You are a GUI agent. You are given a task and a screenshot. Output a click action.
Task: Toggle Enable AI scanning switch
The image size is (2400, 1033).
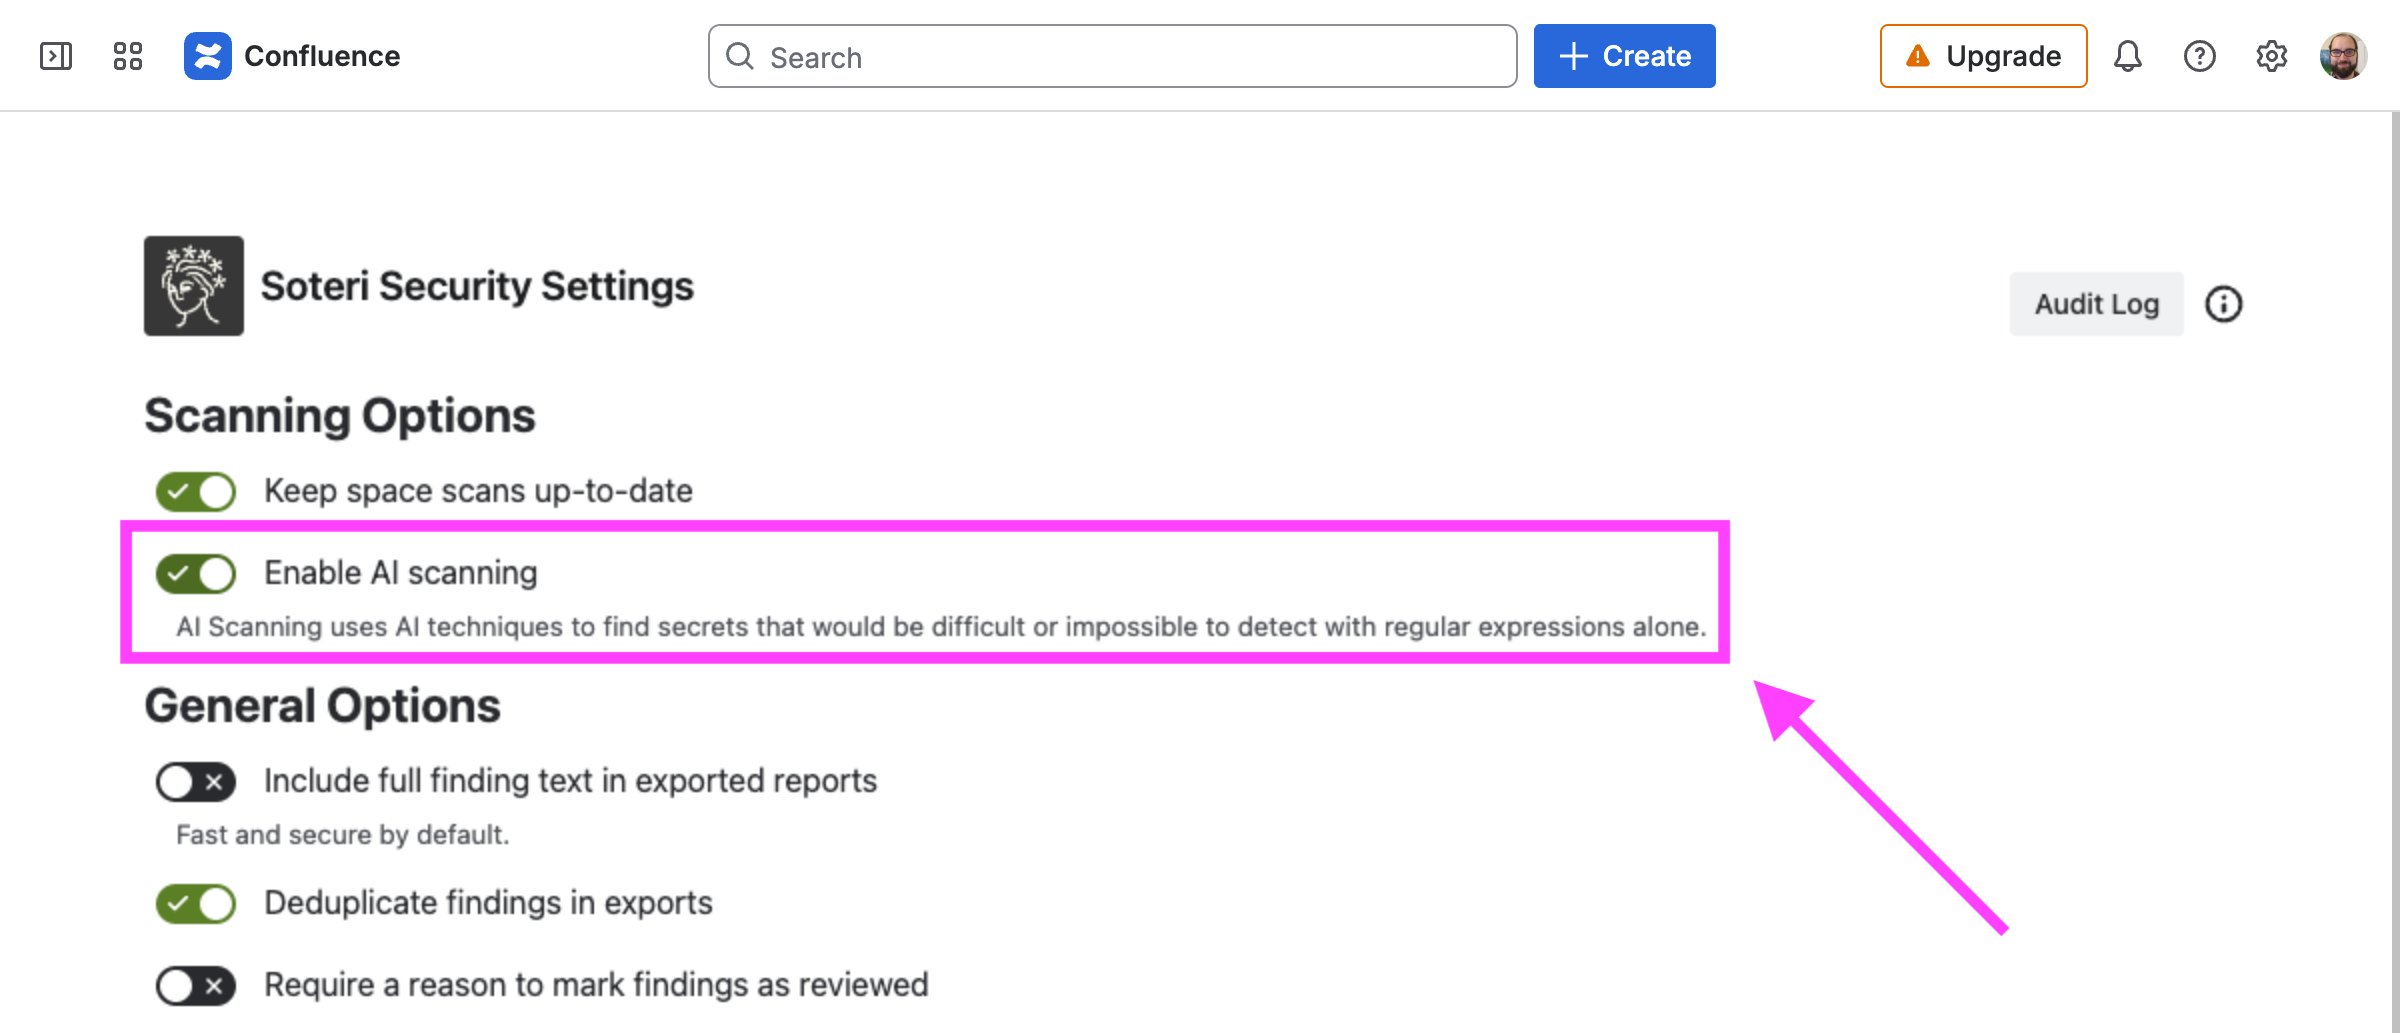[196, 574]
